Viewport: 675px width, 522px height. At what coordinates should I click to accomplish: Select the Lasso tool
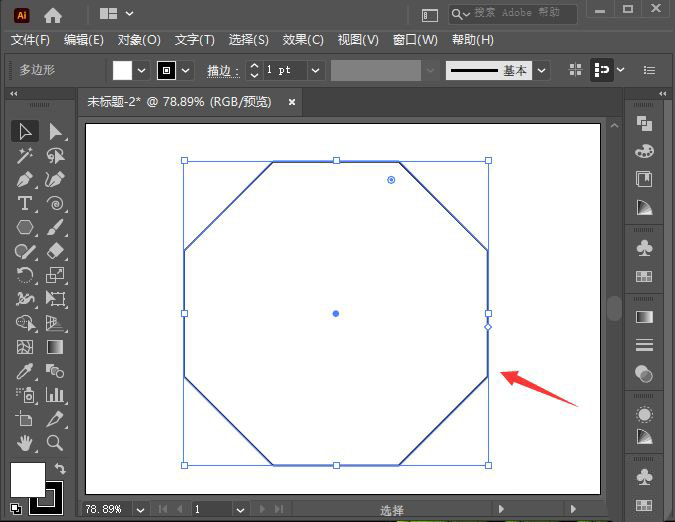[x=56, y=156]
